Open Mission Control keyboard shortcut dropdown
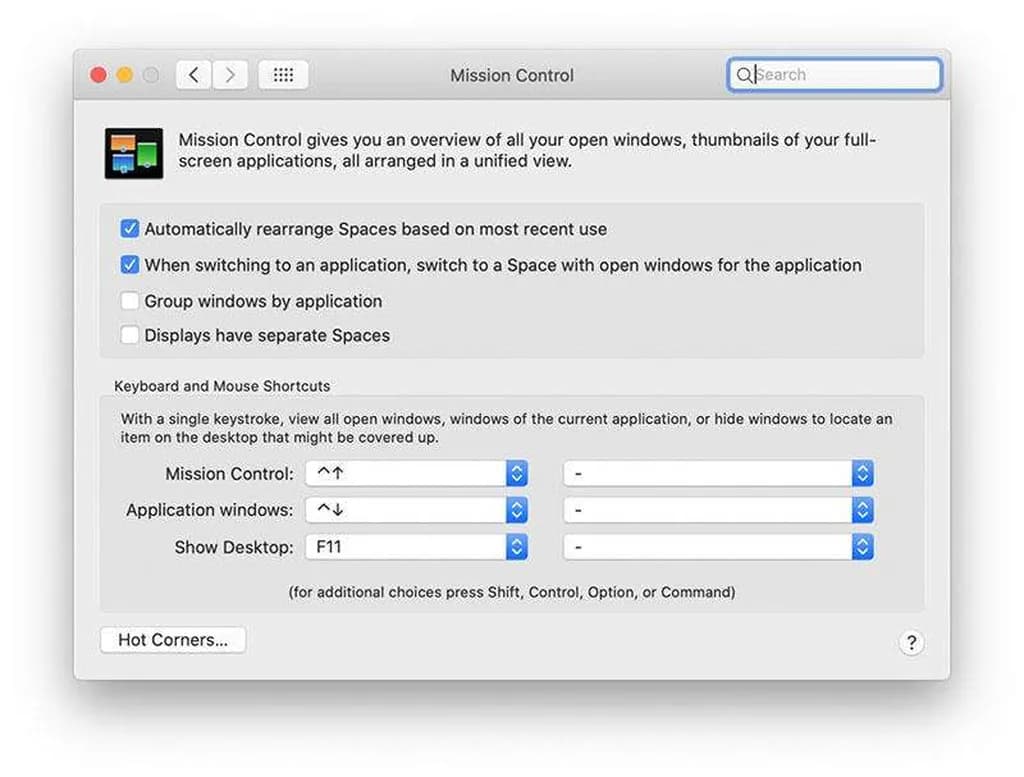This screenshot has width=1024, height=777. pyautogui.click(x=417, y=473)
